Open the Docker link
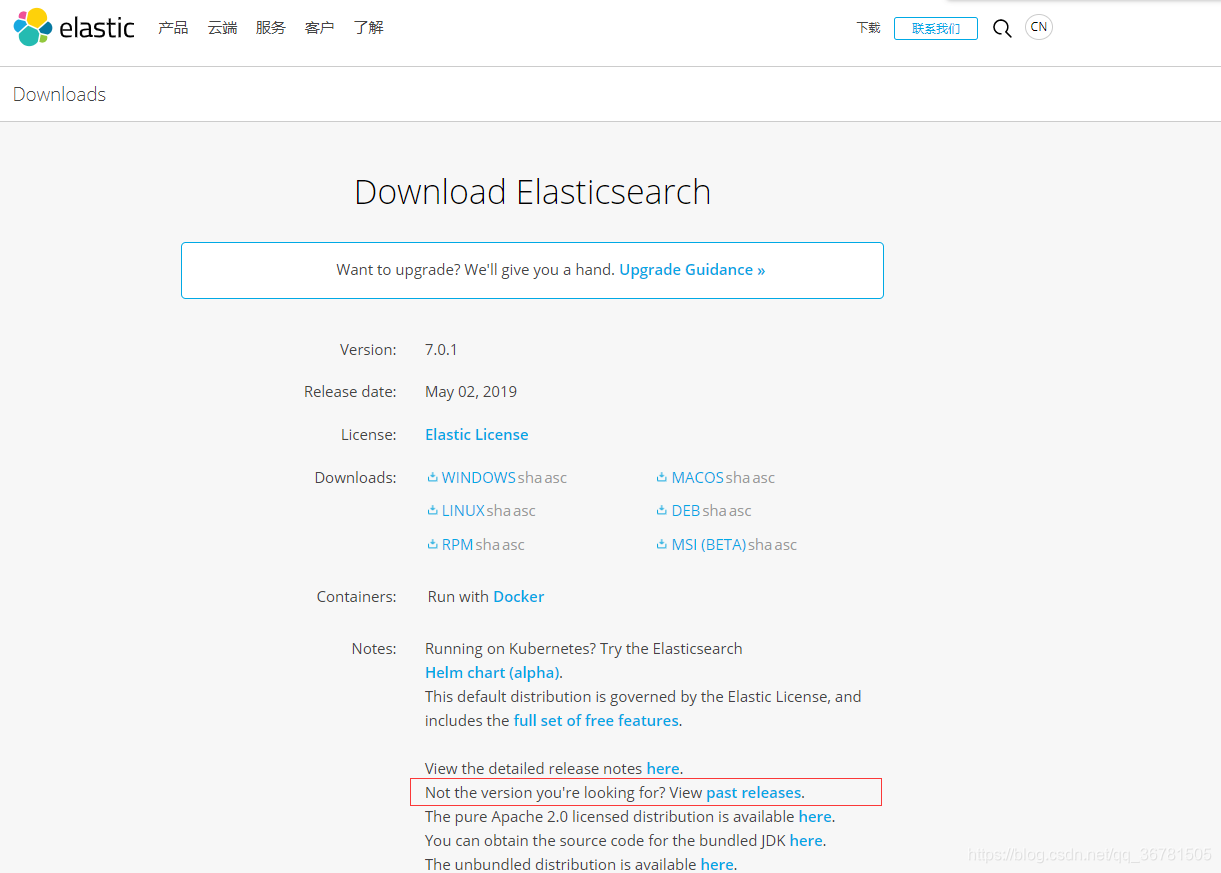 [x=519, y=597]
